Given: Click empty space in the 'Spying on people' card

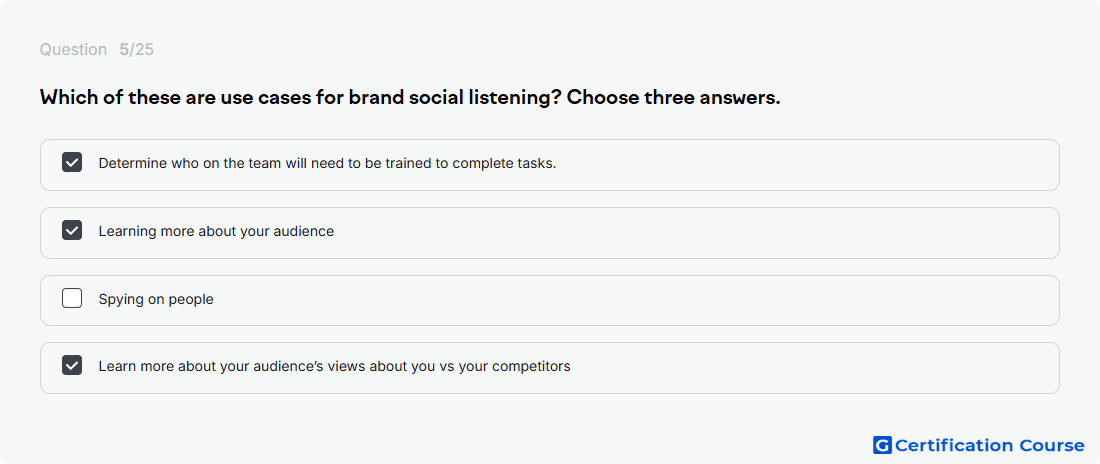Looking at the screenshot, I should [x=631, y=300].
